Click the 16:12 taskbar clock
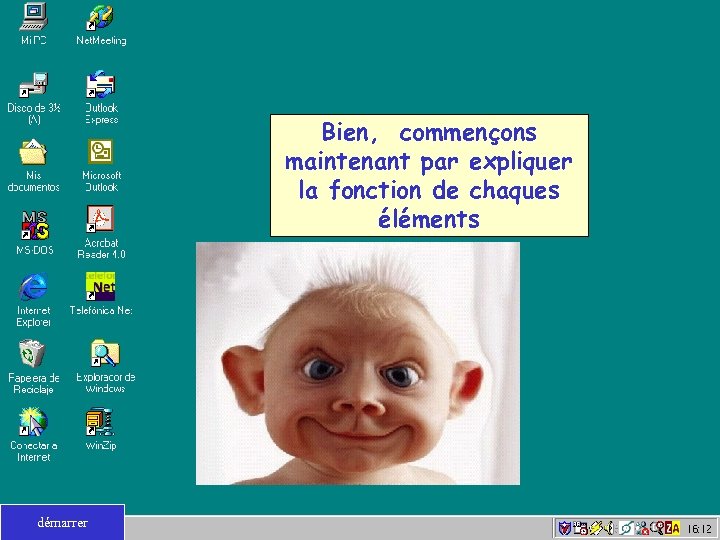Image resolution: width=720 pixels, height=540 pixels. pos(699,529)
